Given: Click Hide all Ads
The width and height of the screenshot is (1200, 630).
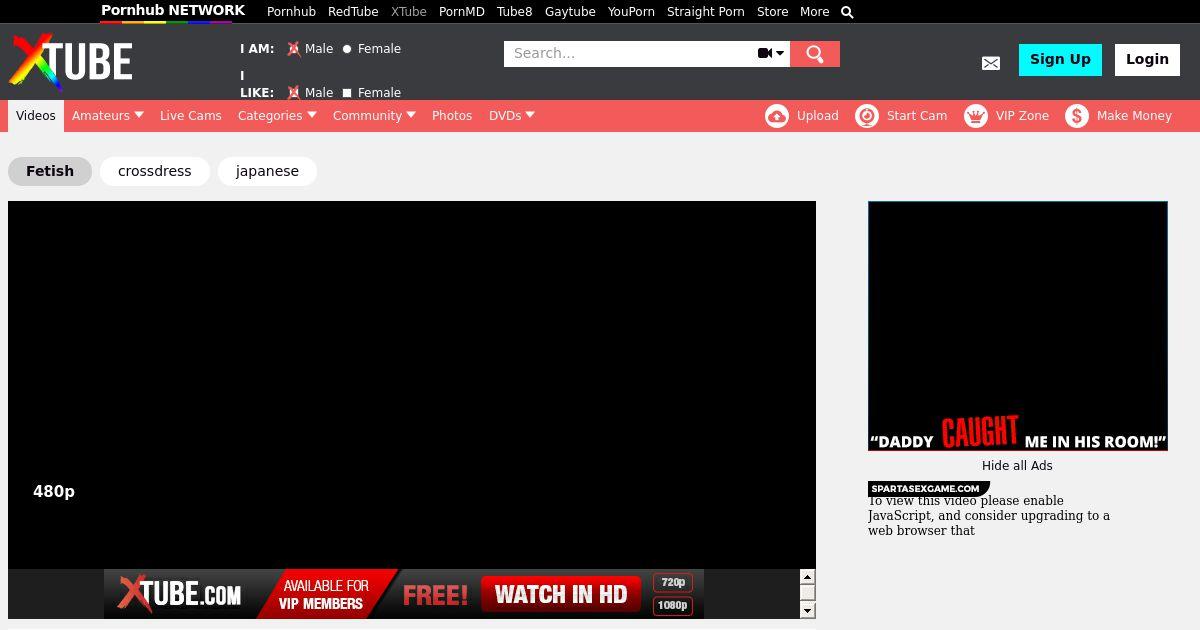Looking at the screenshot, I should pos(1017,466).
